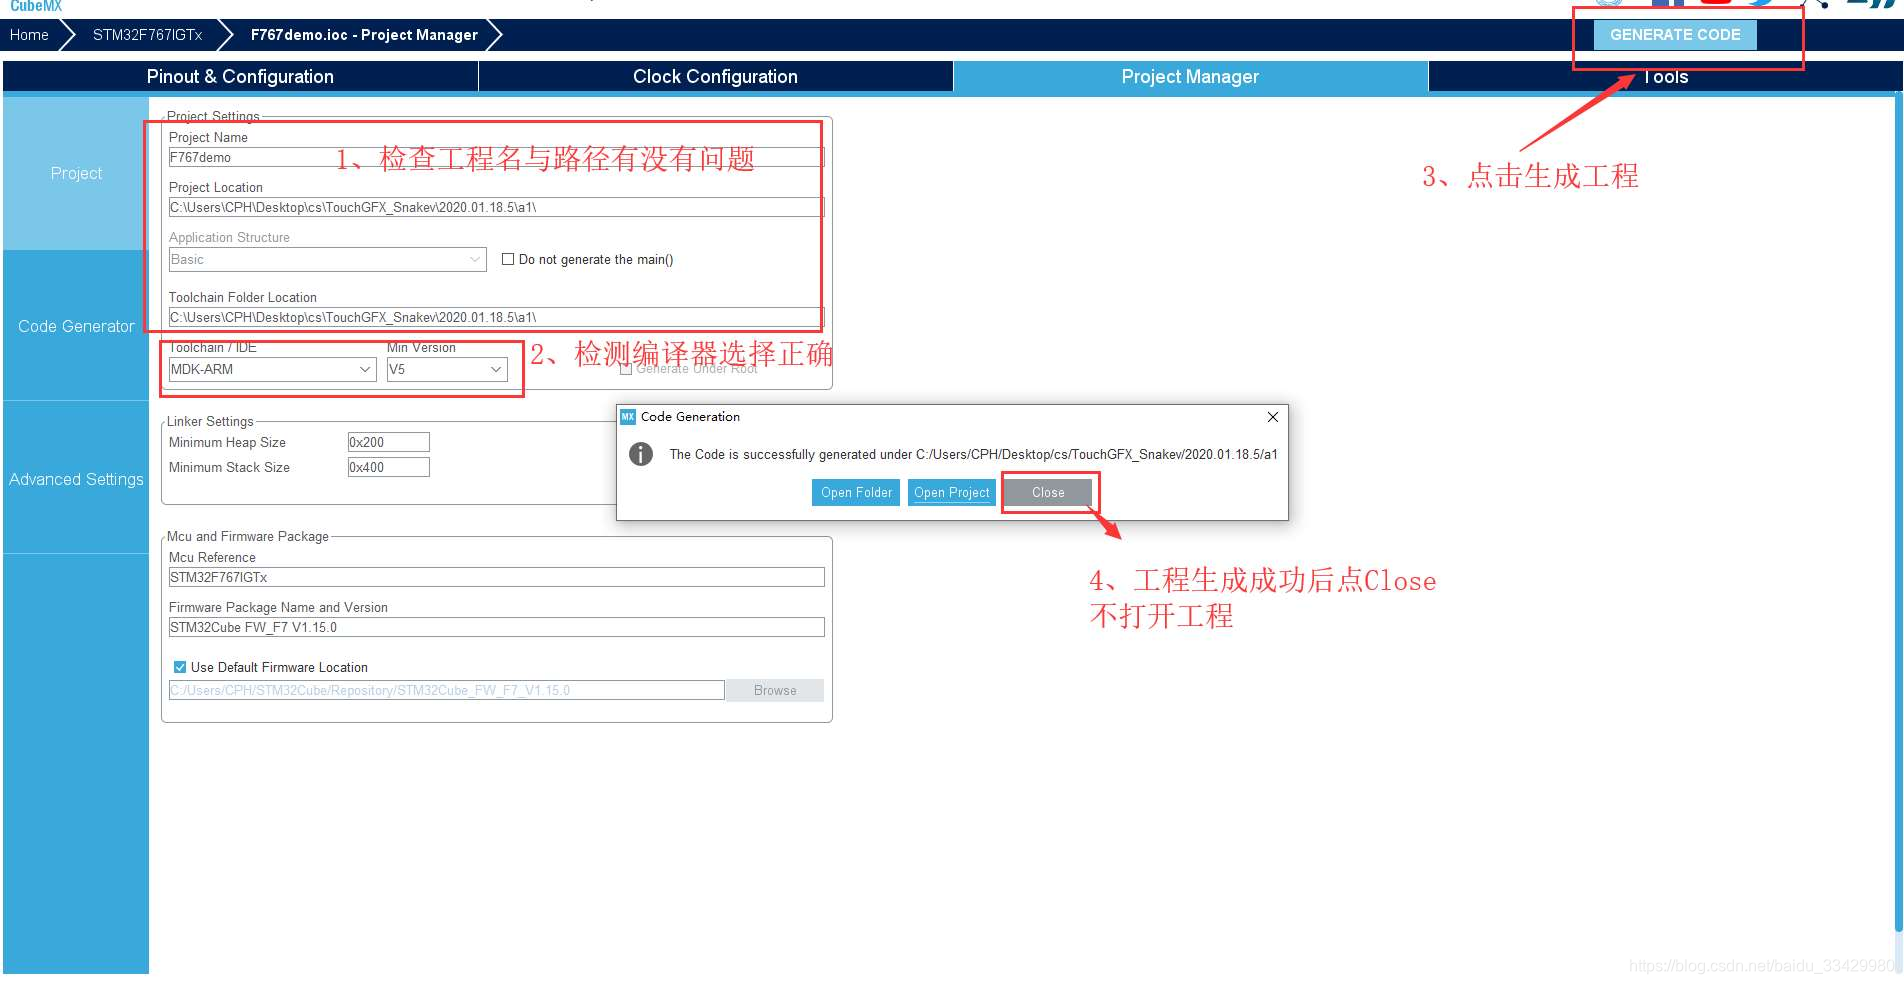The width and height of the screenshot is (1904, 984).
Task: Click the code successfully generated message text
Action: click(x=973, y=454)
